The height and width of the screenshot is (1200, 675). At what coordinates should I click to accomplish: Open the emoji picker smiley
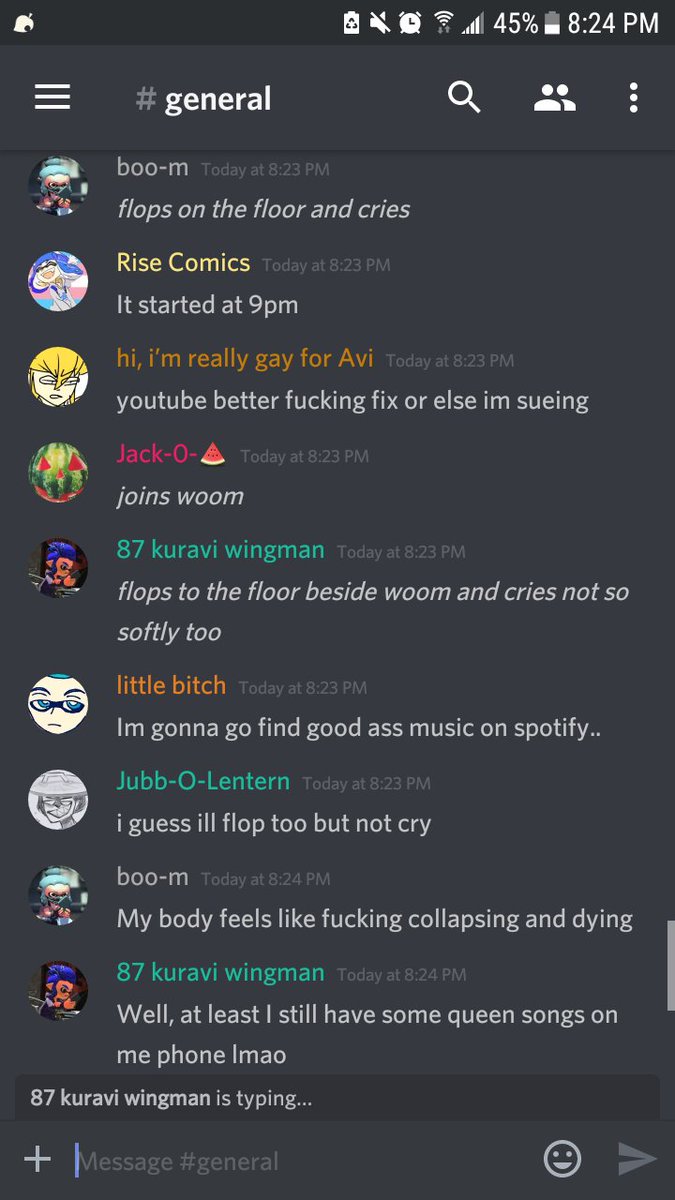562,1159
